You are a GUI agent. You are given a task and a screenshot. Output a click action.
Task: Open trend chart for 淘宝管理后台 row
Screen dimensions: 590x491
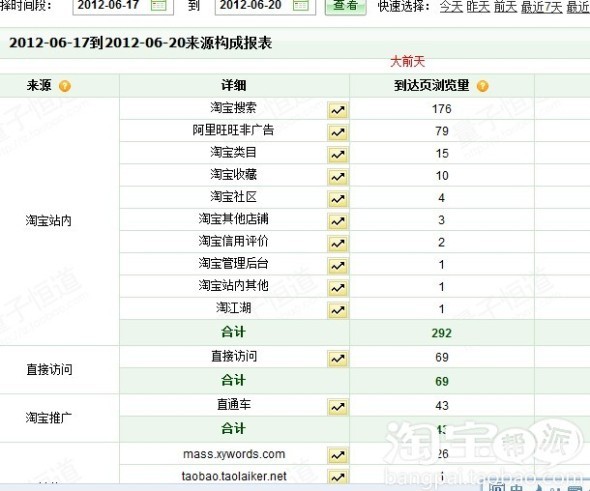point(338,266)
